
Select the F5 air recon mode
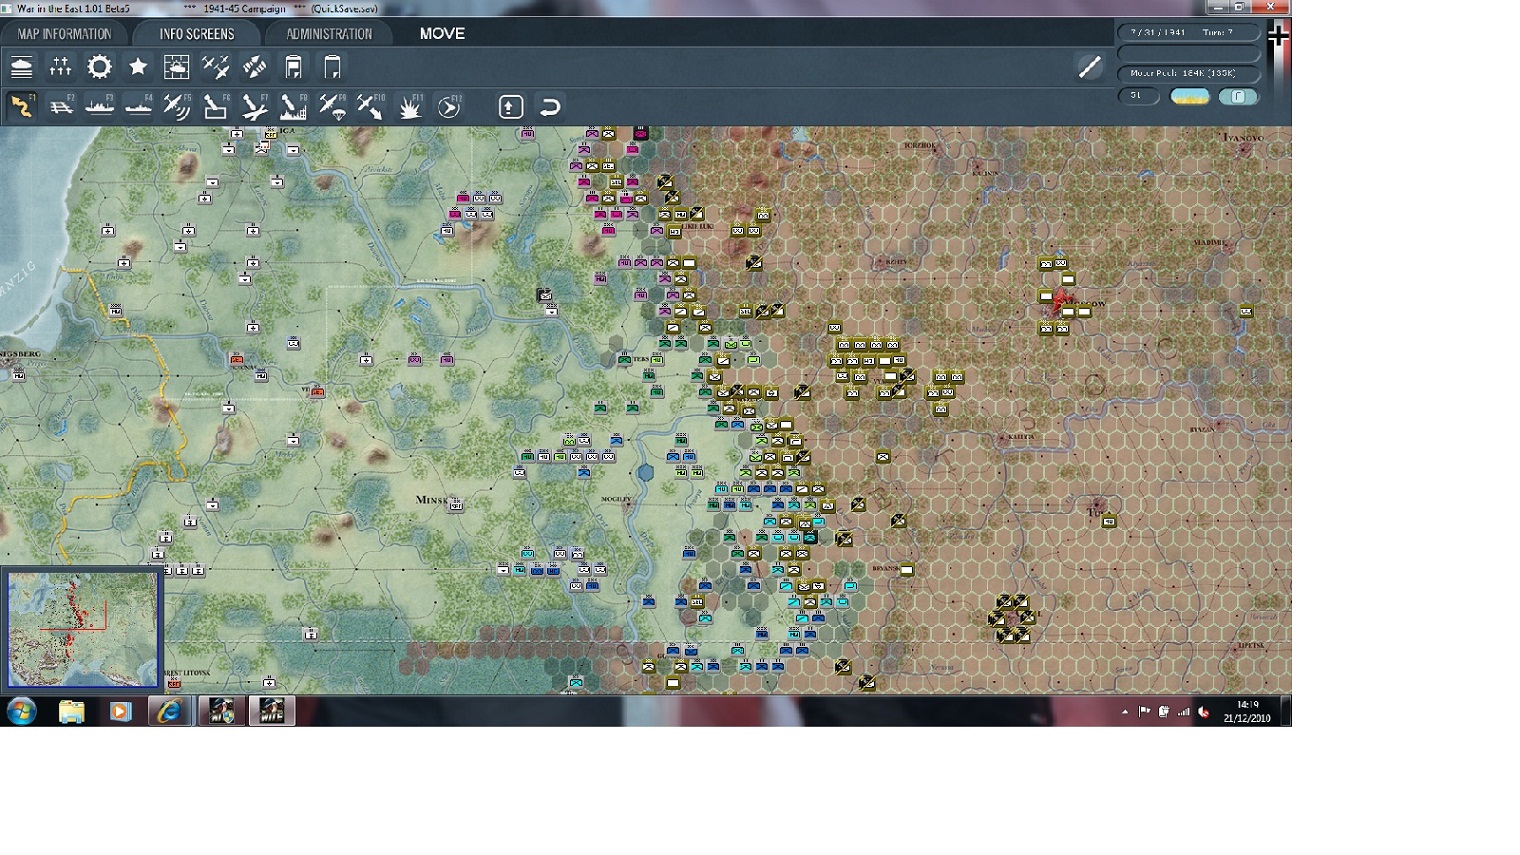(x=177, y=106)
